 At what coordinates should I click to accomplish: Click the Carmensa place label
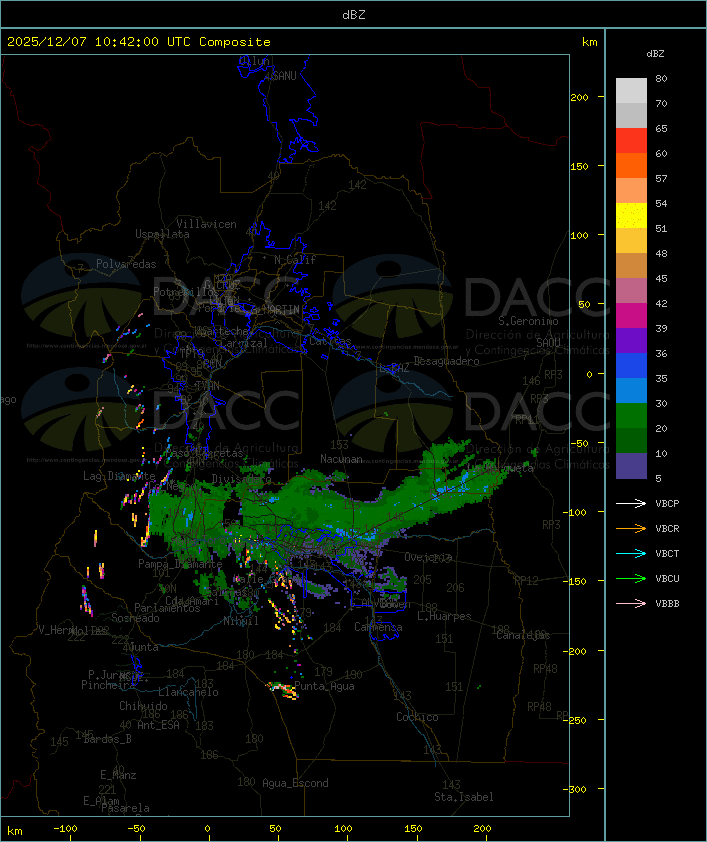pyautogui.click(x=378, y=627)
